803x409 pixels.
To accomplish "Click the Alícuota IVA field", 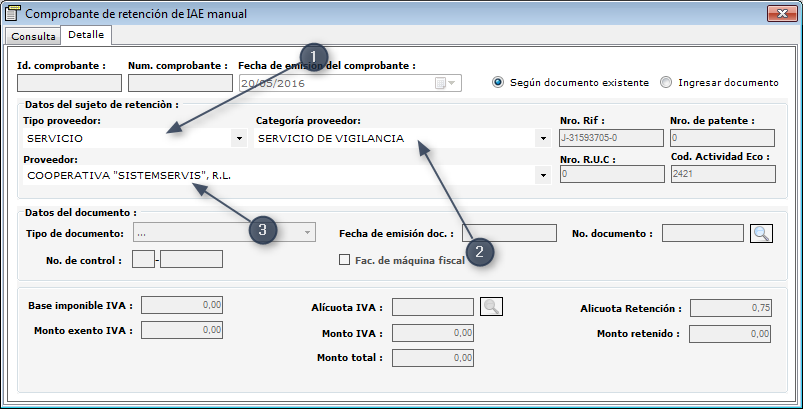I will click(x=433, y=307).
